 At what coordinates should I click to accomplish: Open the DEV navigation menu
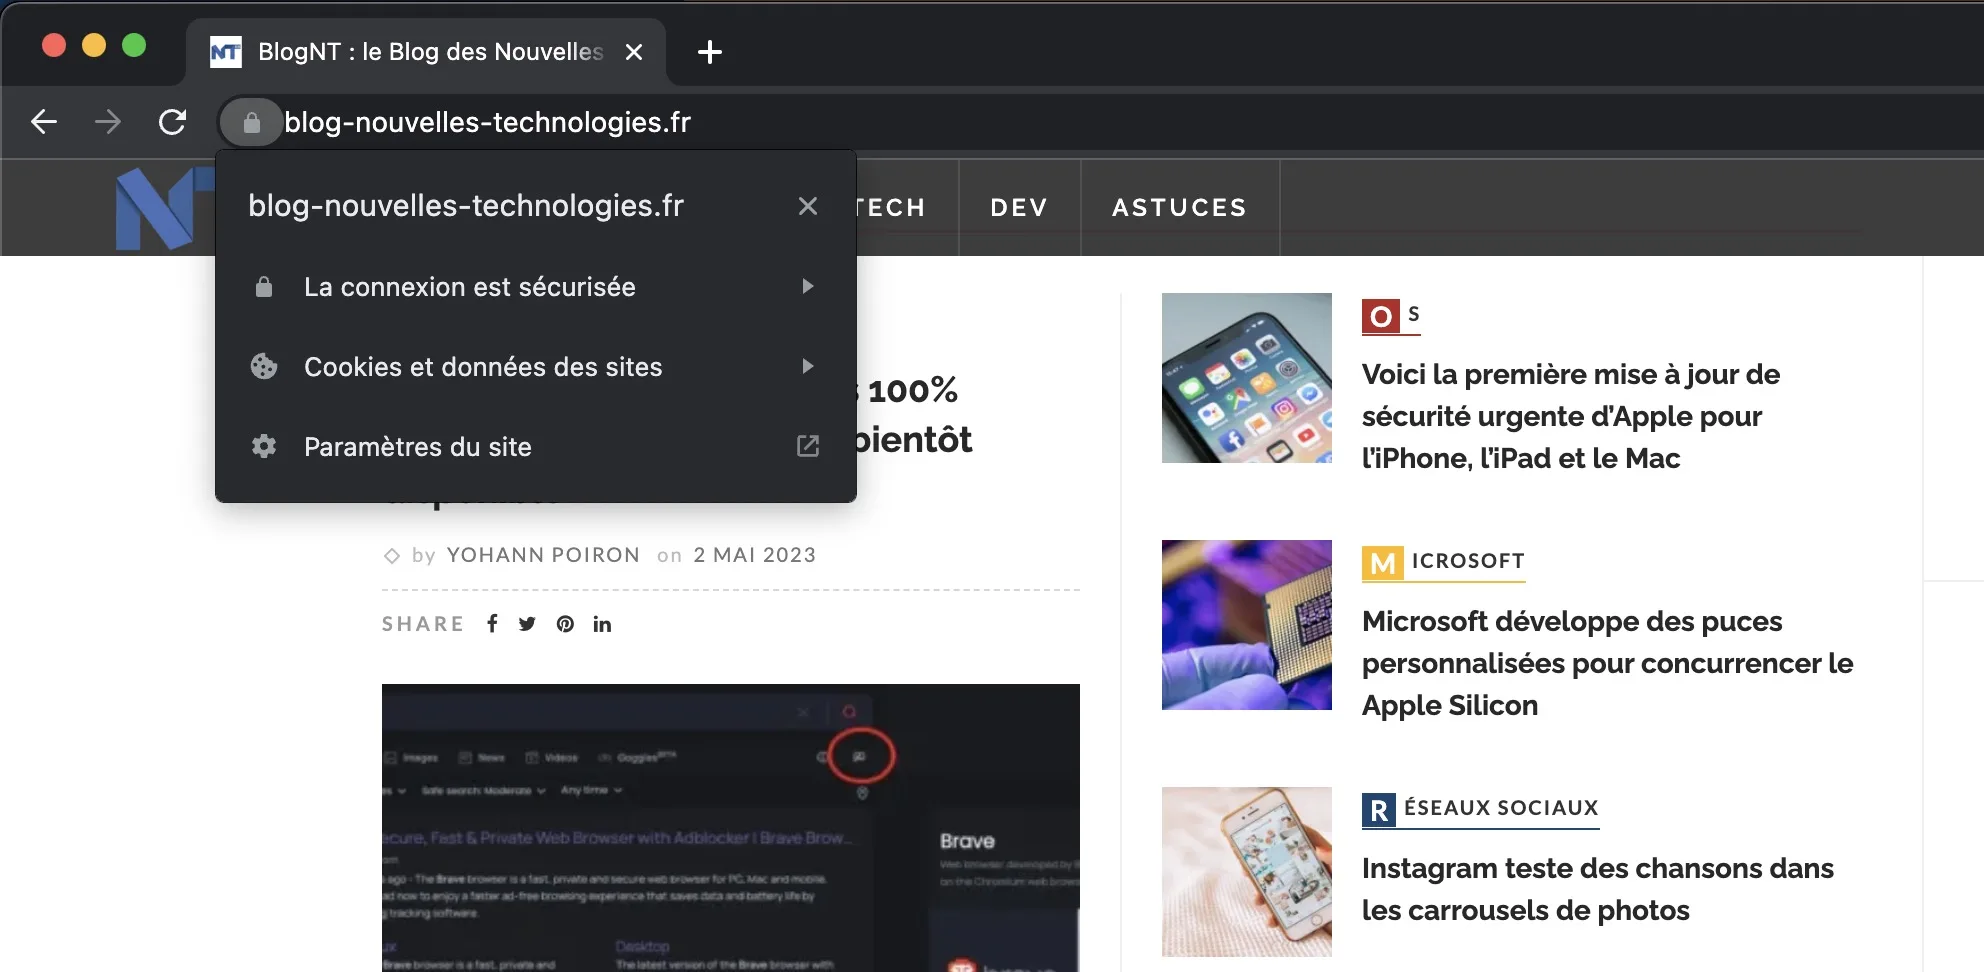tap(1019, 207)
